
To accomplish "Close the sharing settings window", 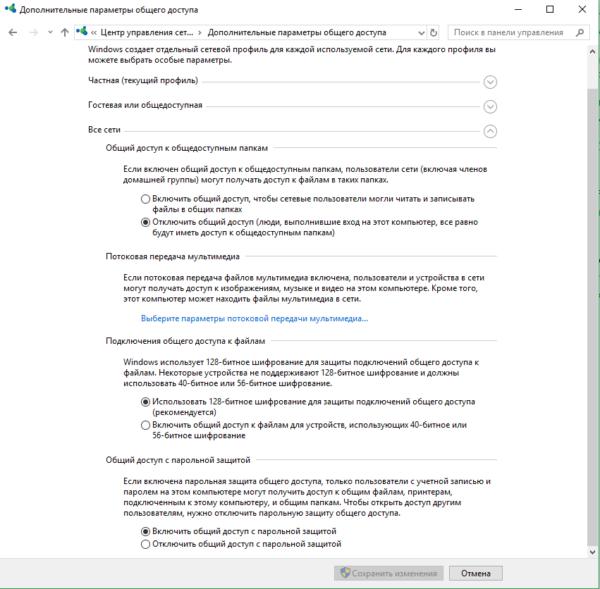I will click(x=582, y=9).
